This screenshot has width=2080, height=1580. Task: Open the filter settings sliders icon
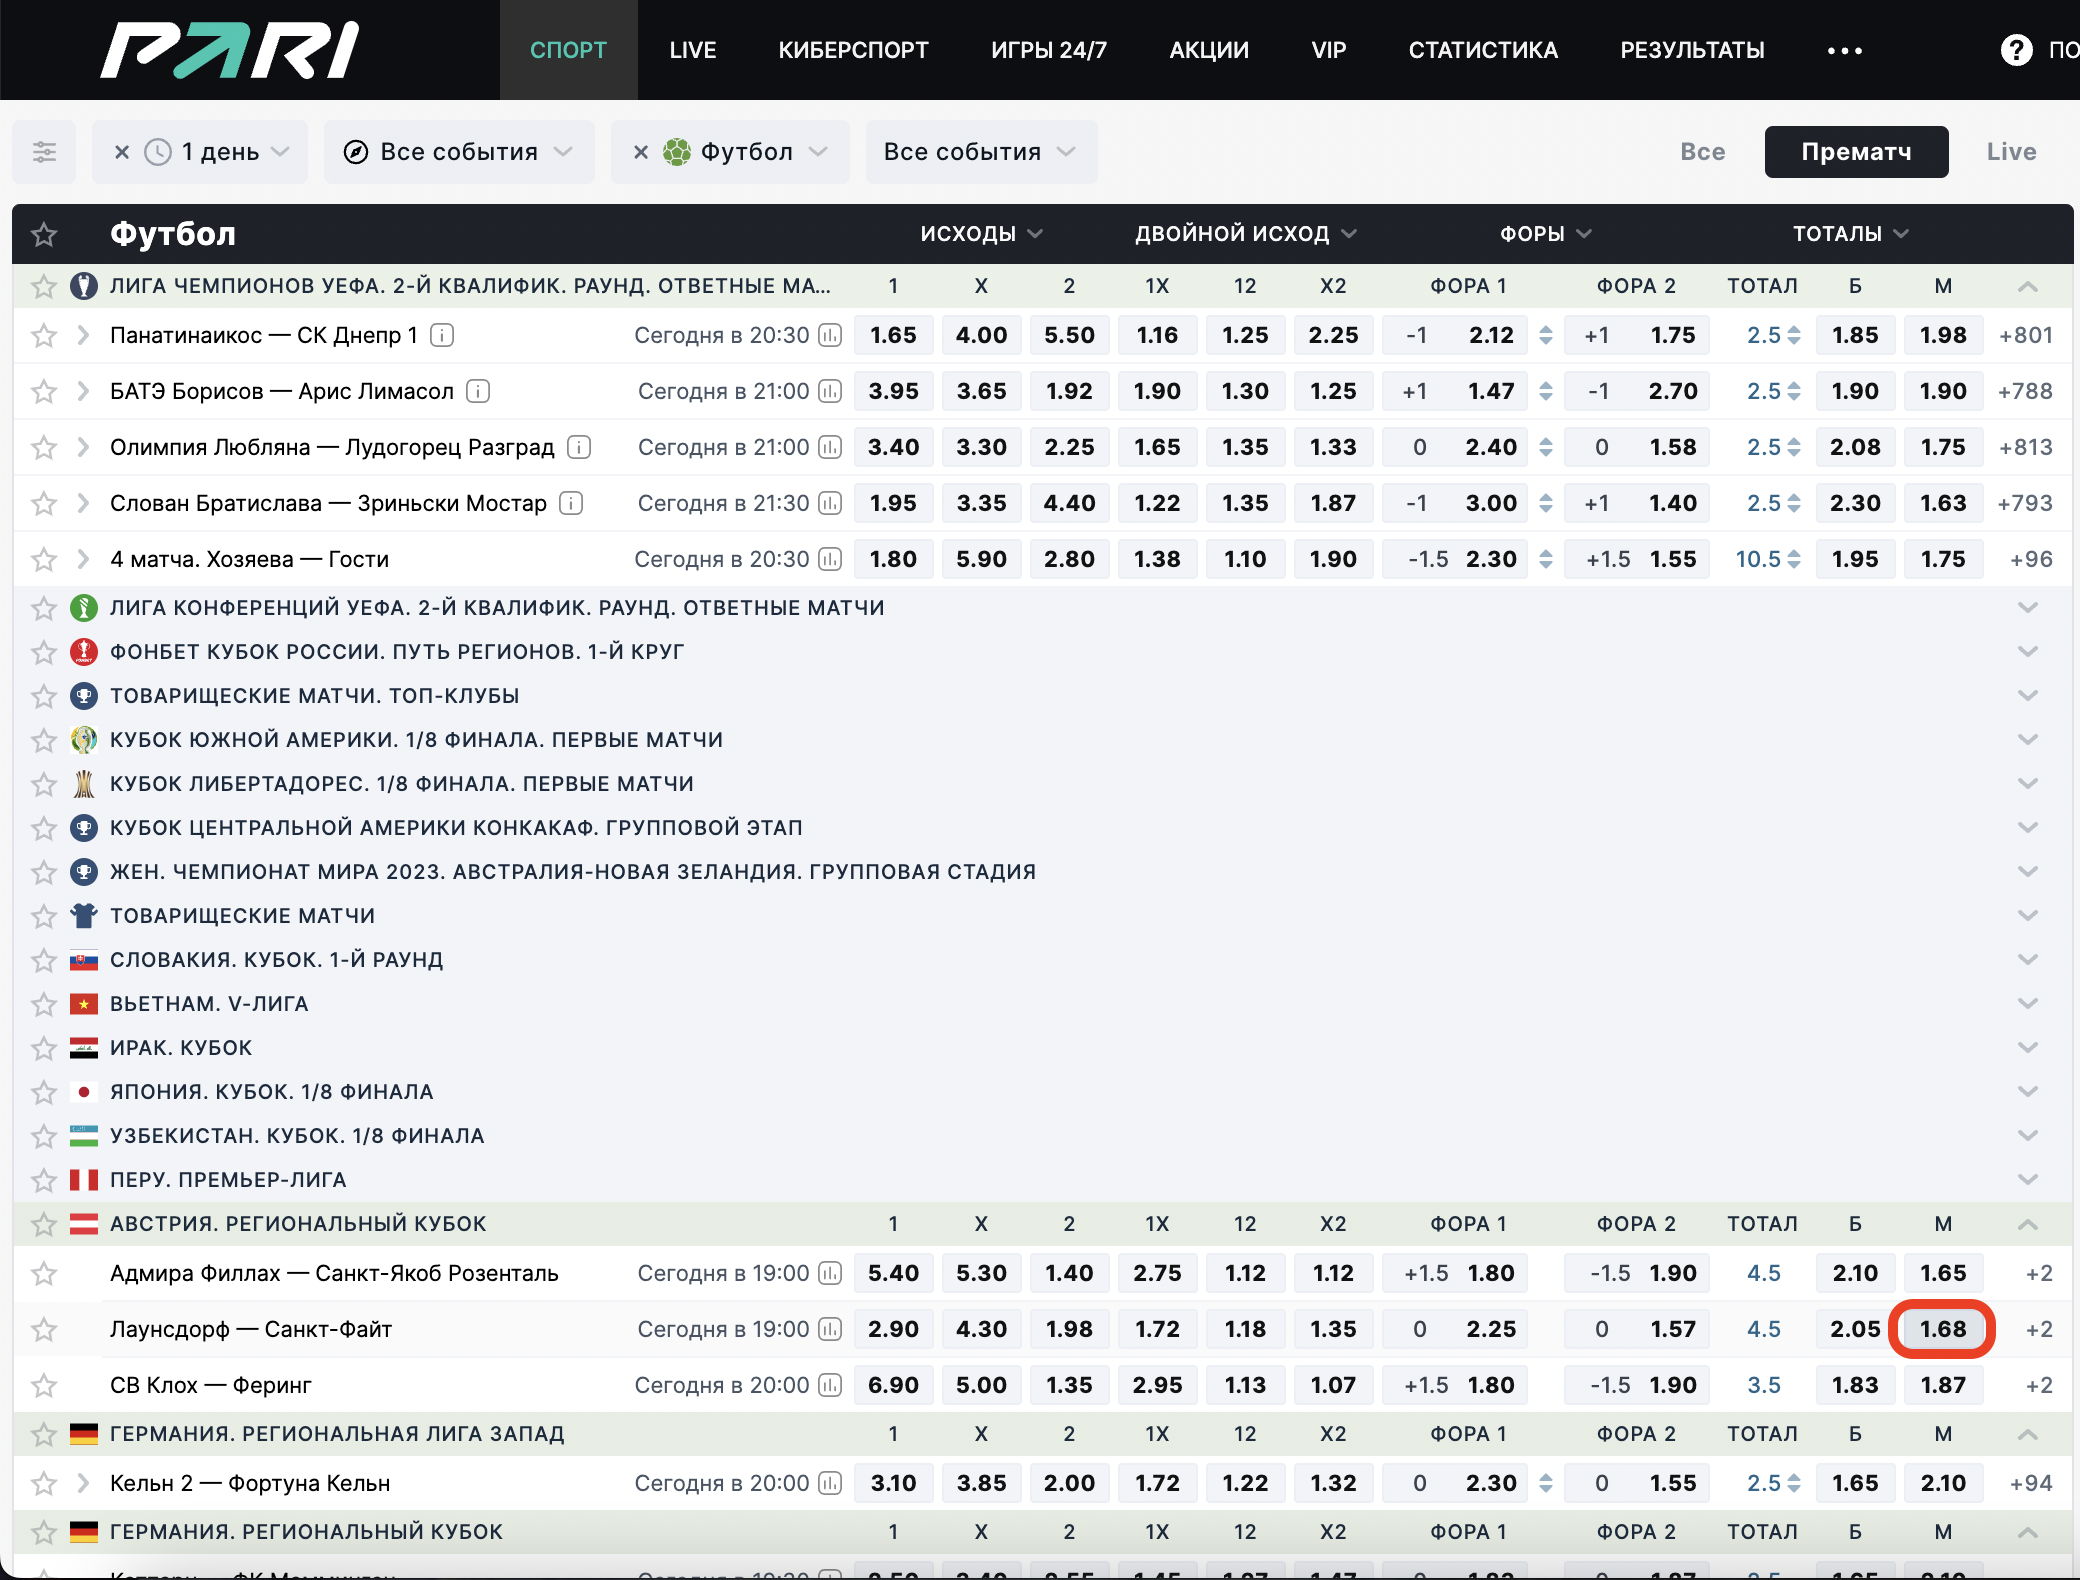click(44, 152)
